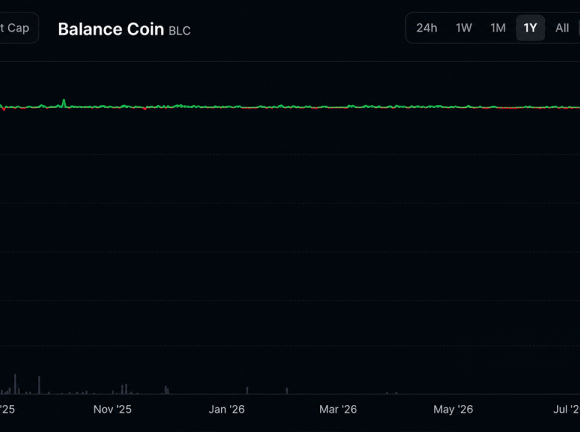The height and width of the screenshot is (432, 580).
Task: Click the Mar '26 axis label
Action: click(x=338, y=409)
